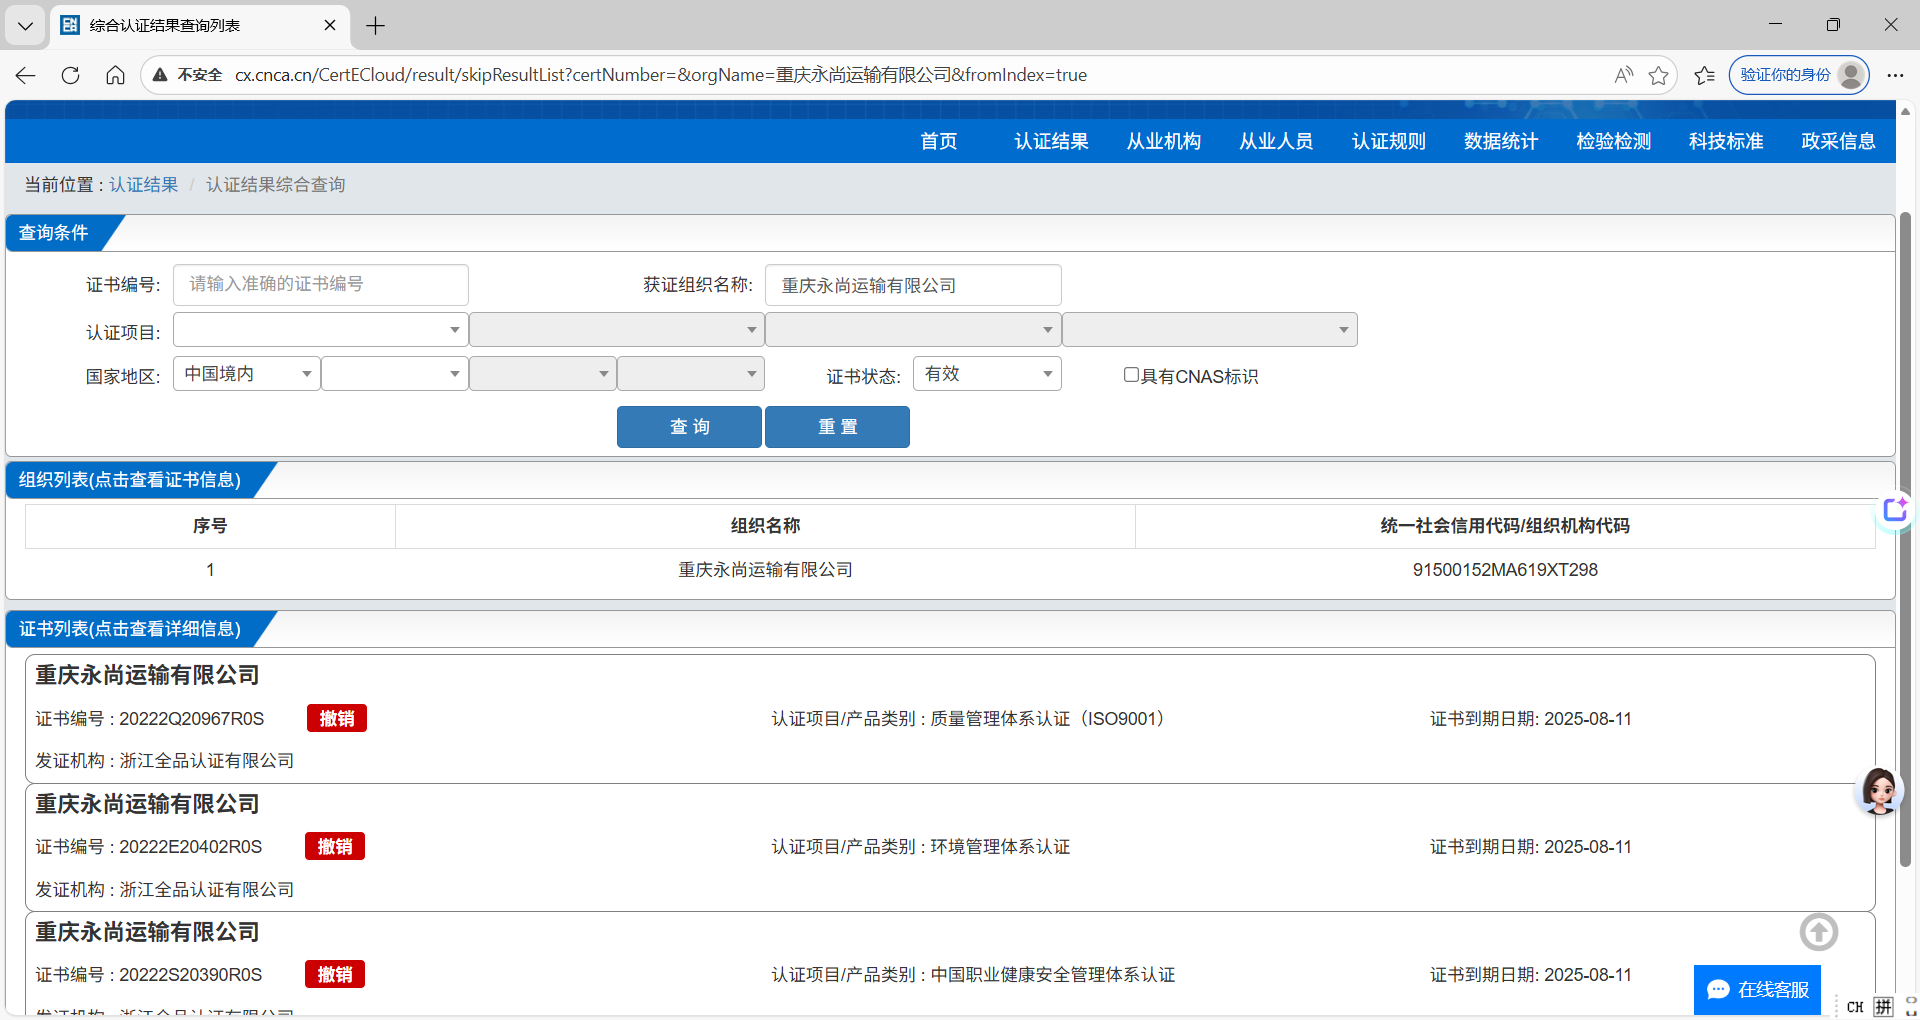Go to 从业机构 in navigation bar

tap(1163, 141)
